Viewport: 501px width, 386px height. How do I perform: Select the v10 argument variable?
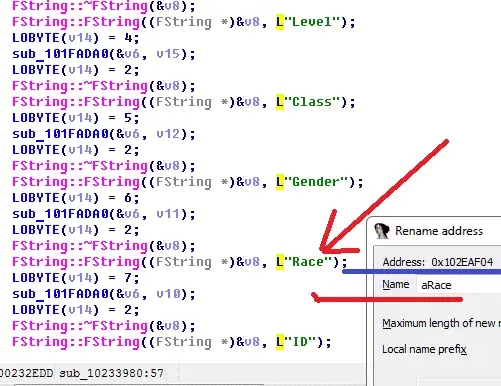tap(168, 294)
